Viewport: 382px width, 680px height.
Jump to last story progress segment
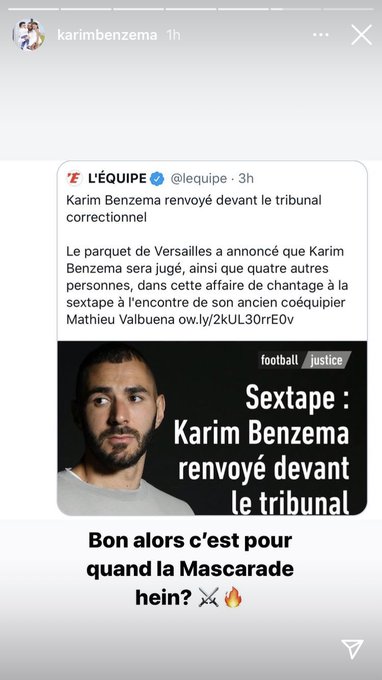pos(348,9)
